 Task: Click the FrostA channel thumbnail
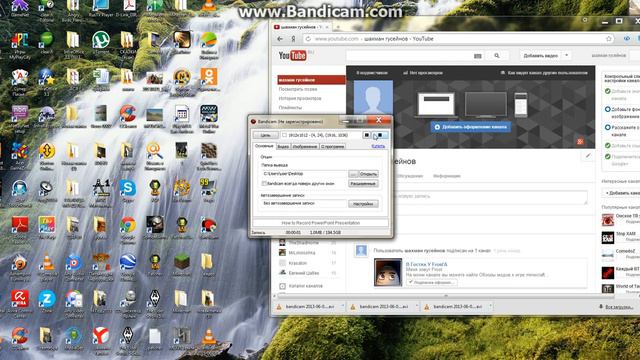tap(388, 272)
